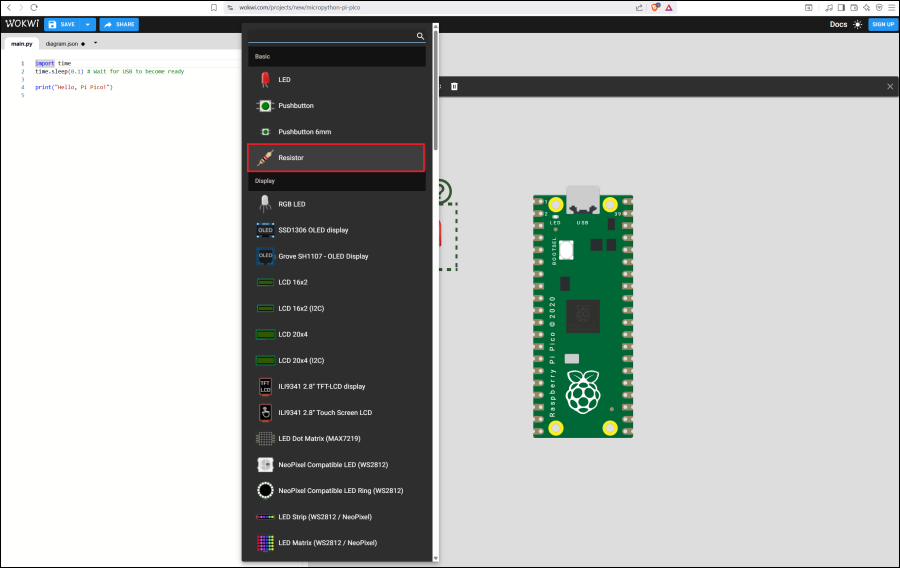Switch to the main.py tab

tap(22, 44)
